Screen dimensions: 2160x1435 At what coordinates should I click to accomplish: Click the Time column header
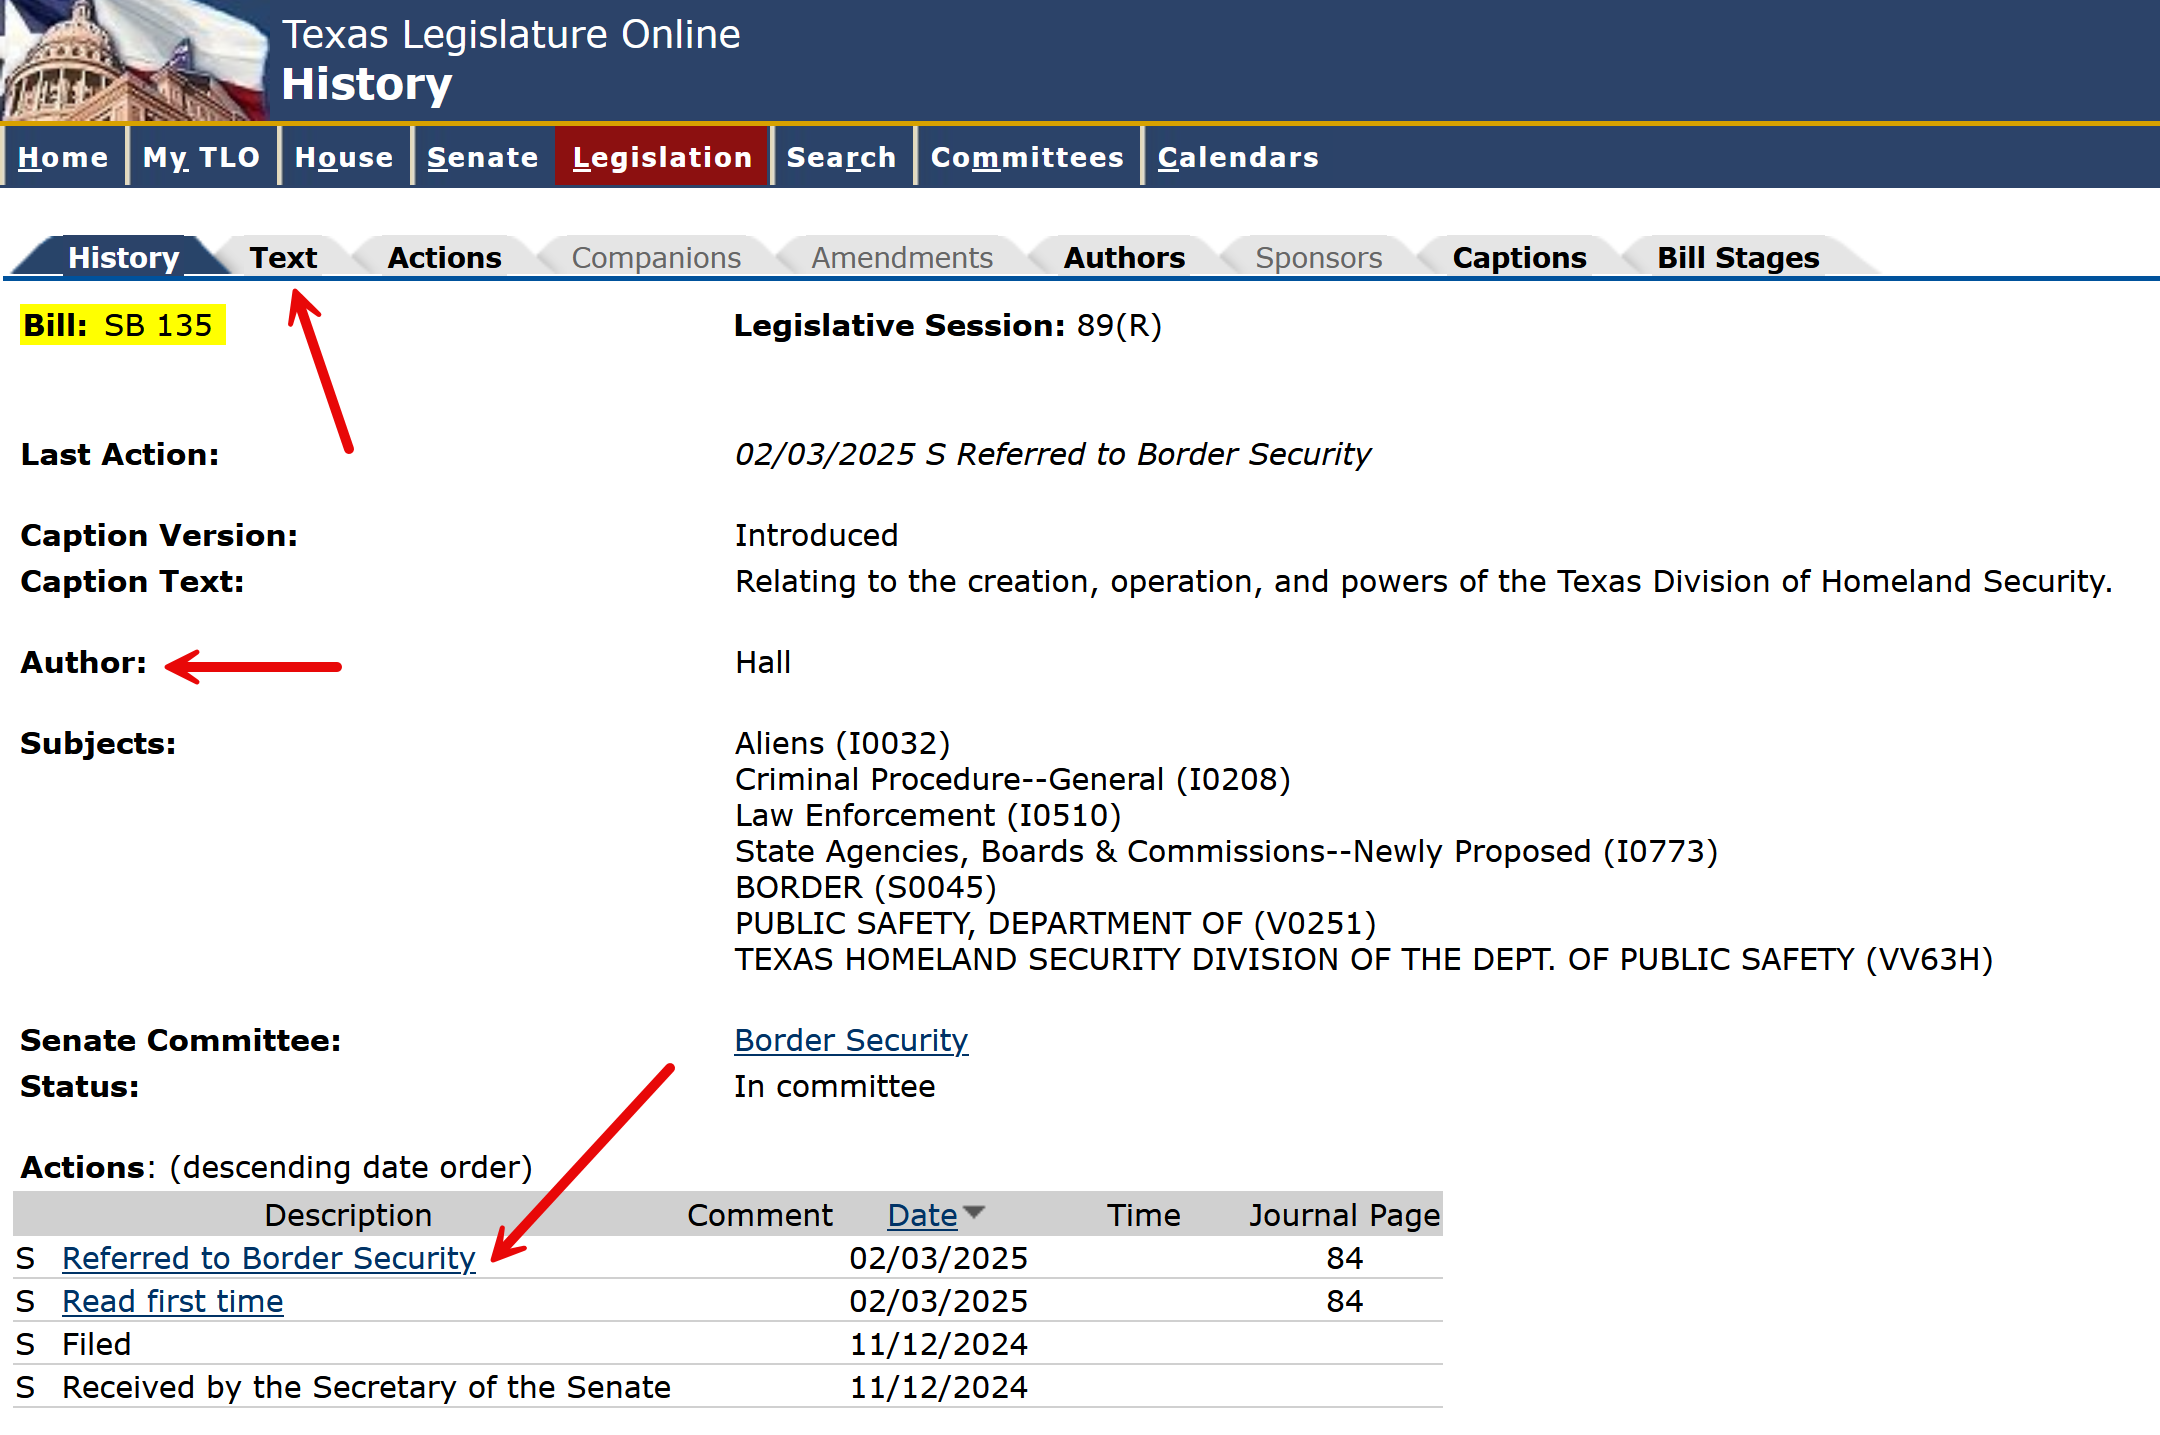point(1143,1215)
